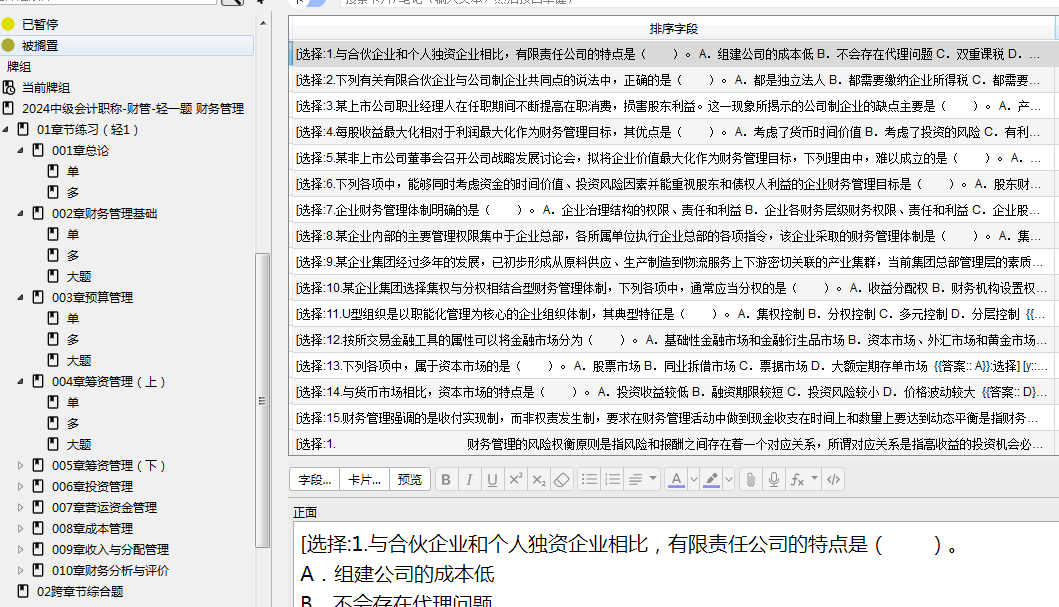The width and height of the screenshot is (1059, 607).
Task: Toggle underline formatting in the editor
Action: click(x=492, y=479)
